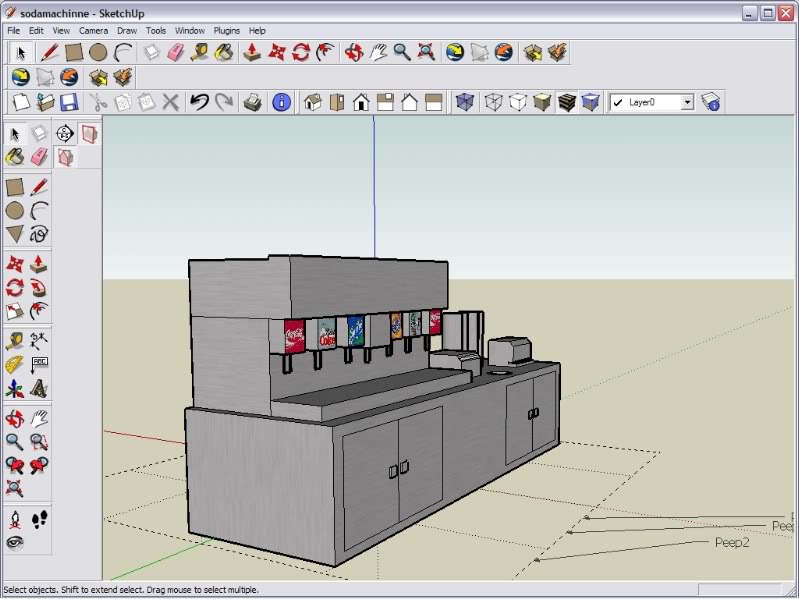The width and height of the screenshot is (799, 599).
Task: Click the Diet Coke label on dispenser
Action: coord(326,333)
